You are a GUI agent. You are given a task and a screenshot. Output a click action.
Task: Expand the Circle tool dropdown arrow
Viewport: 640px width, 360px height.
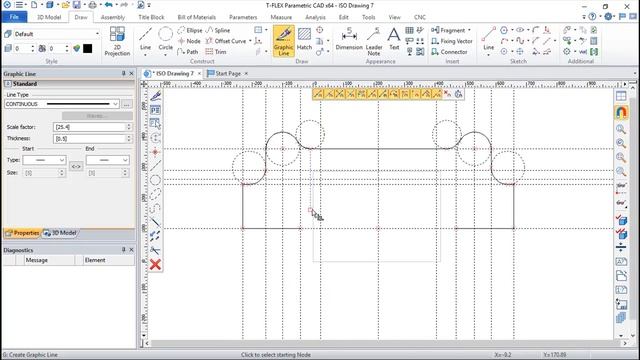[165, 54]
